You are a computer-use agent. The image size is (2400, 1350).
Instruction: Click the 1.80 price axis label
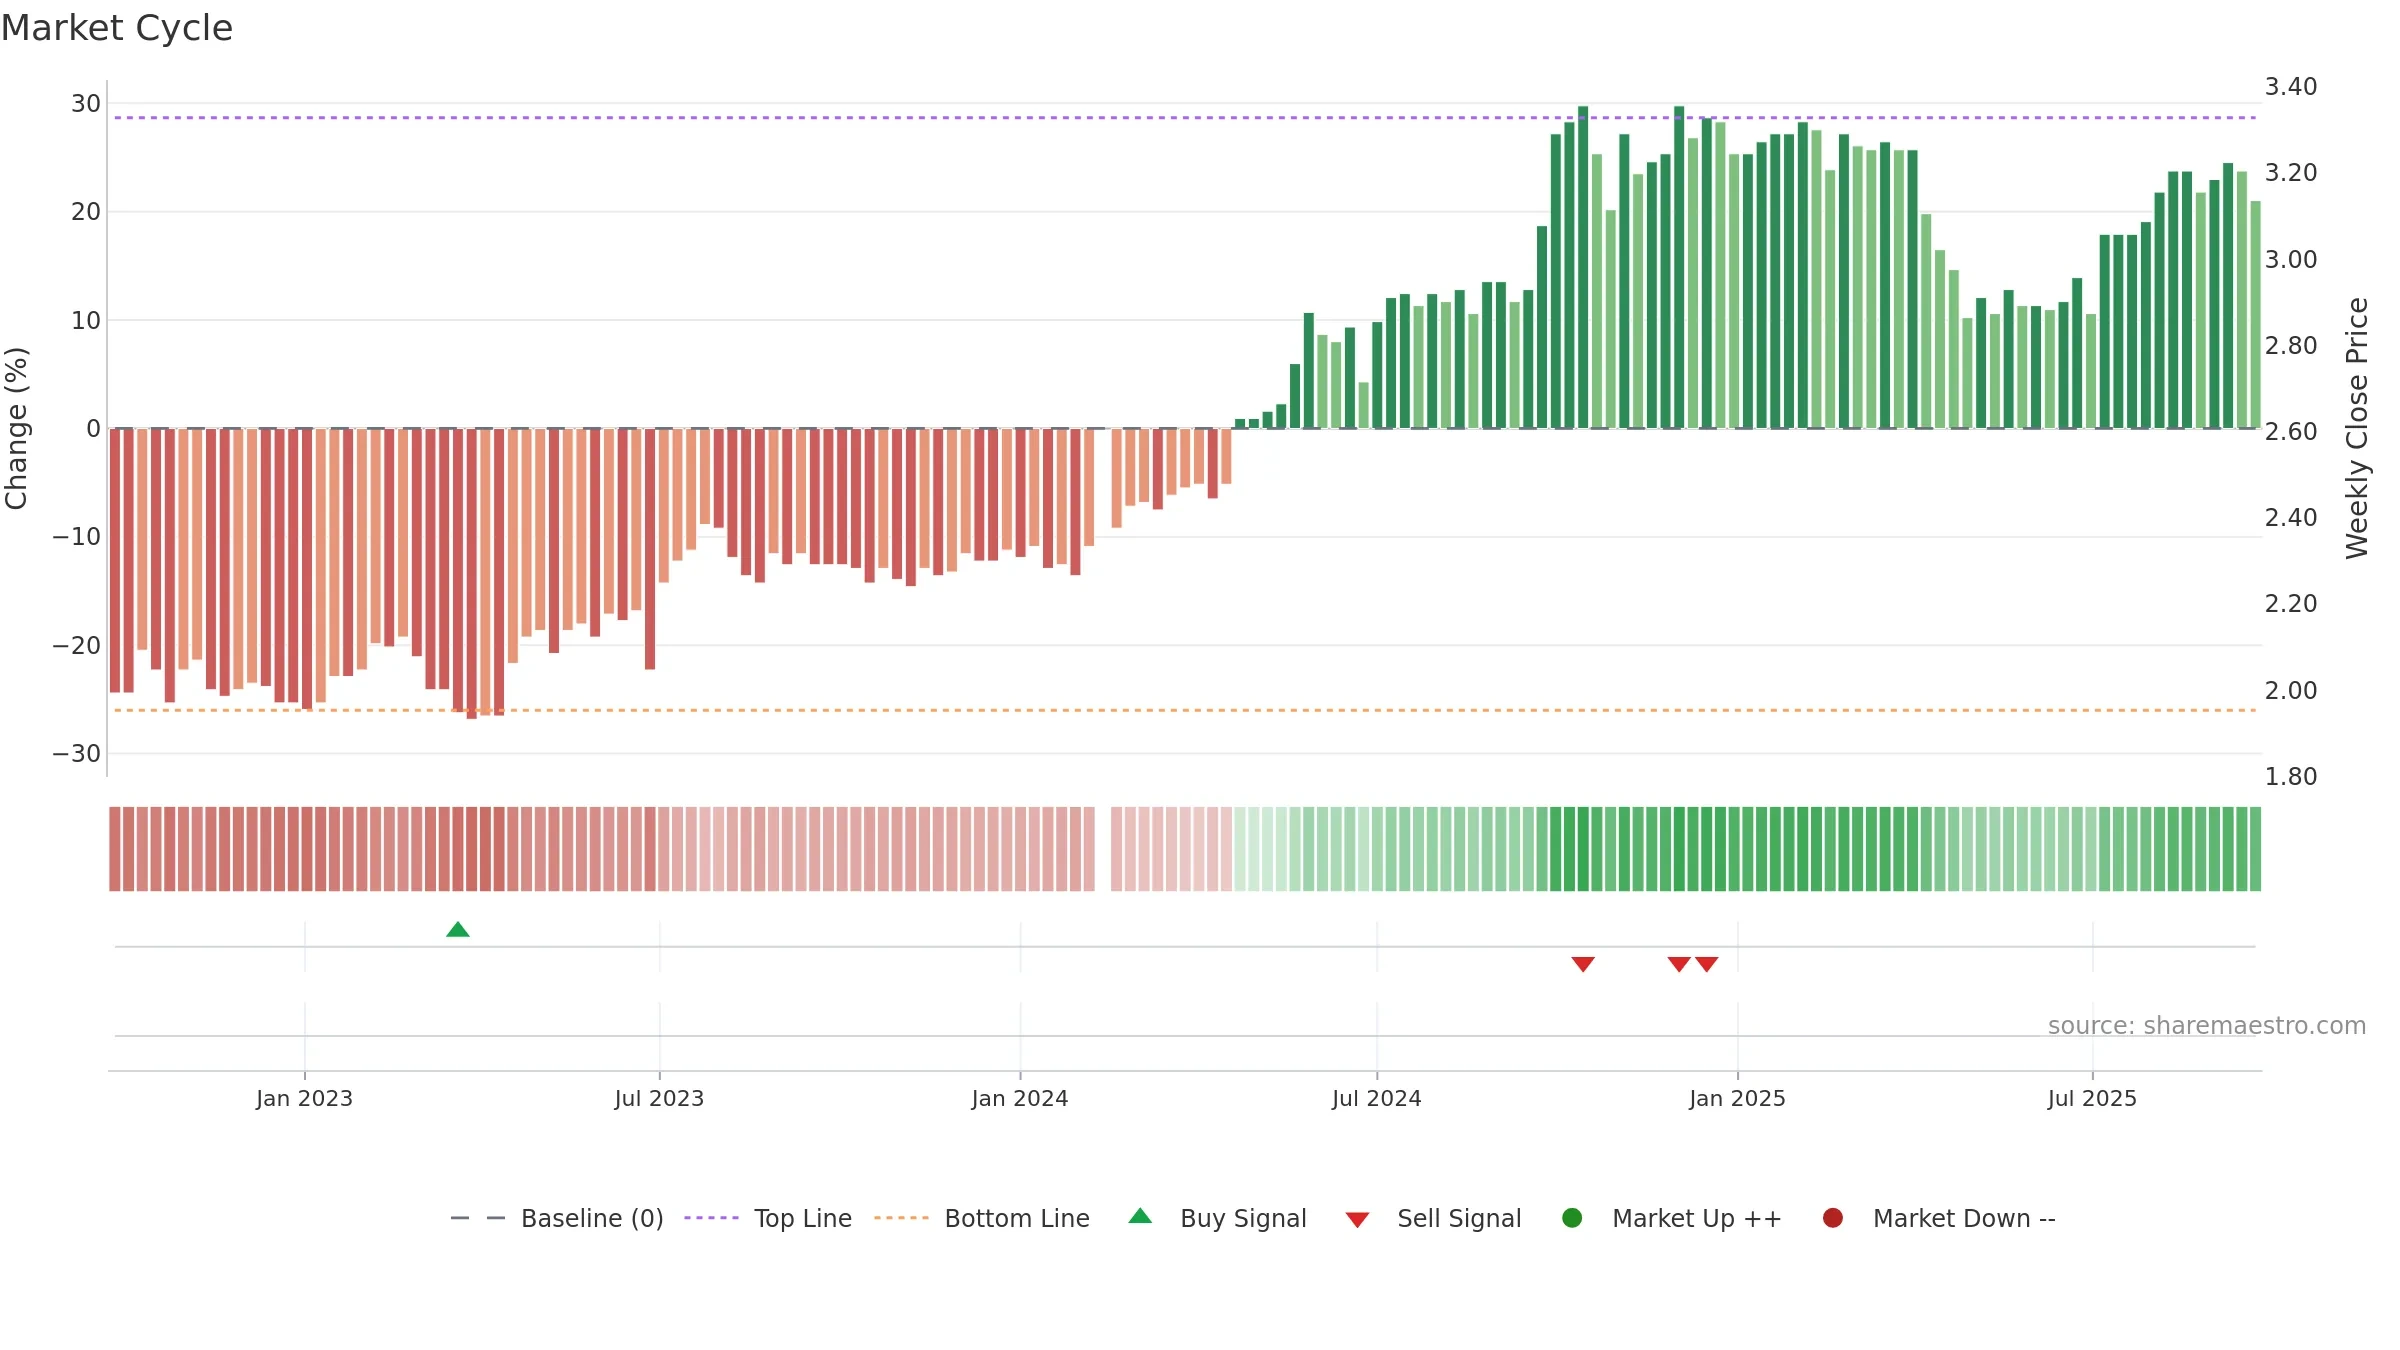click(2291, 777)
